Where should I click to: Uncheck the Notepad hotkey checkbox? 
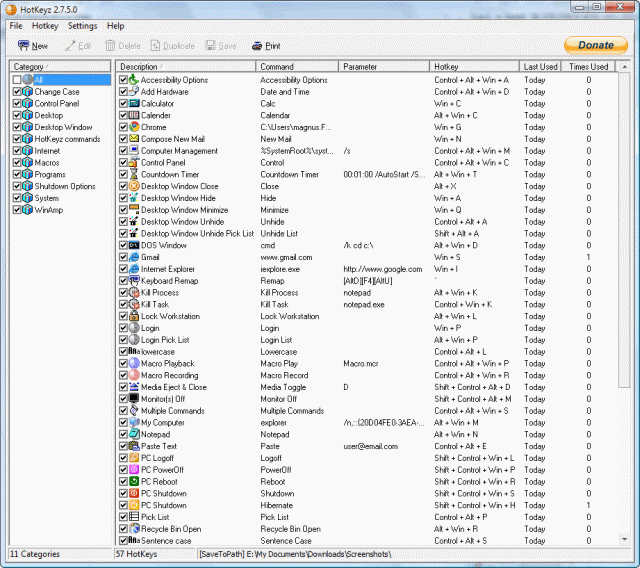click(123, 434)
